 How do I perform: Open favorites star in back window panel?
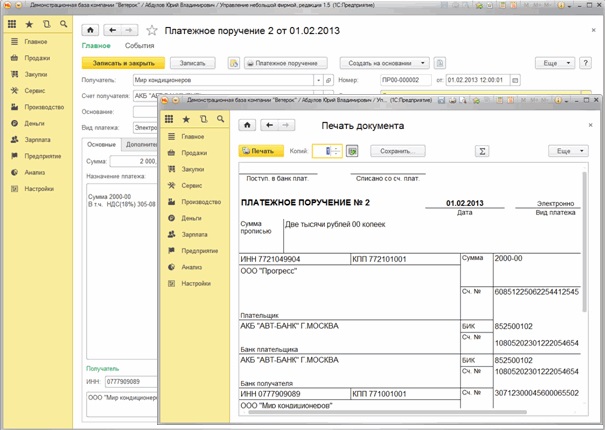(x=29, y=24)
